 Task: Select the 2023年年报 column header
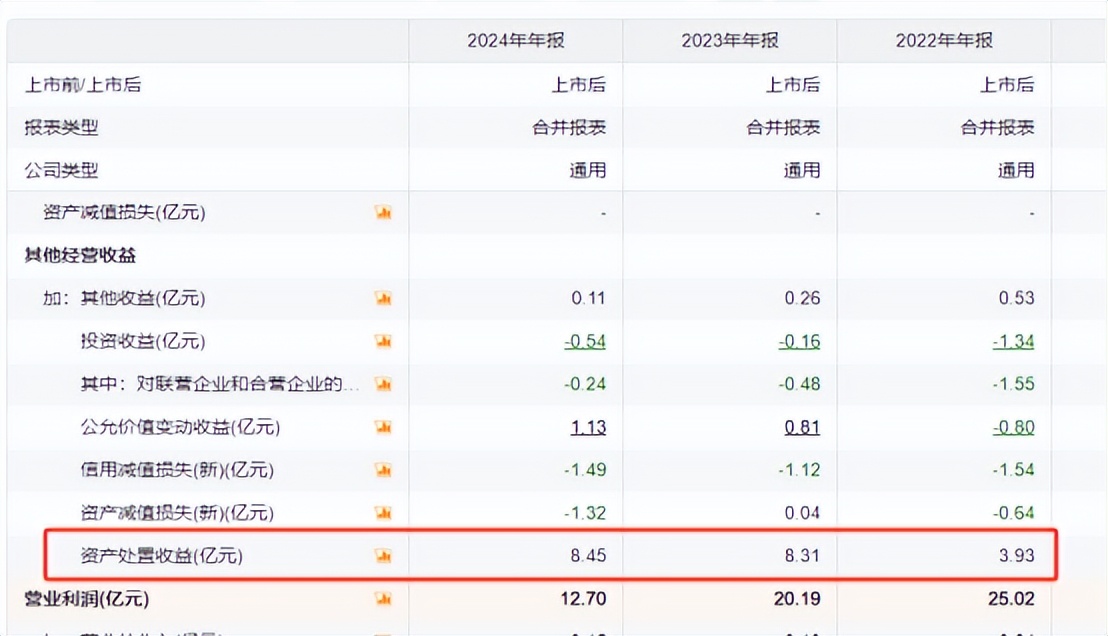coord(730,41)
